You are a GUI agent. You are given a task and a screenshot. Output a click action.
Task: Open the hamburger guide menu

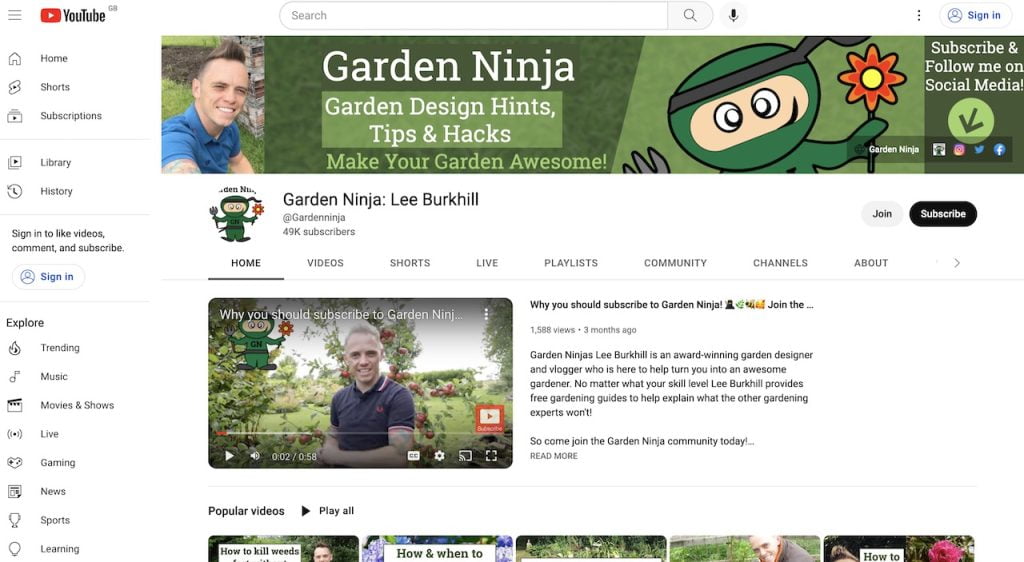[14, 15]
